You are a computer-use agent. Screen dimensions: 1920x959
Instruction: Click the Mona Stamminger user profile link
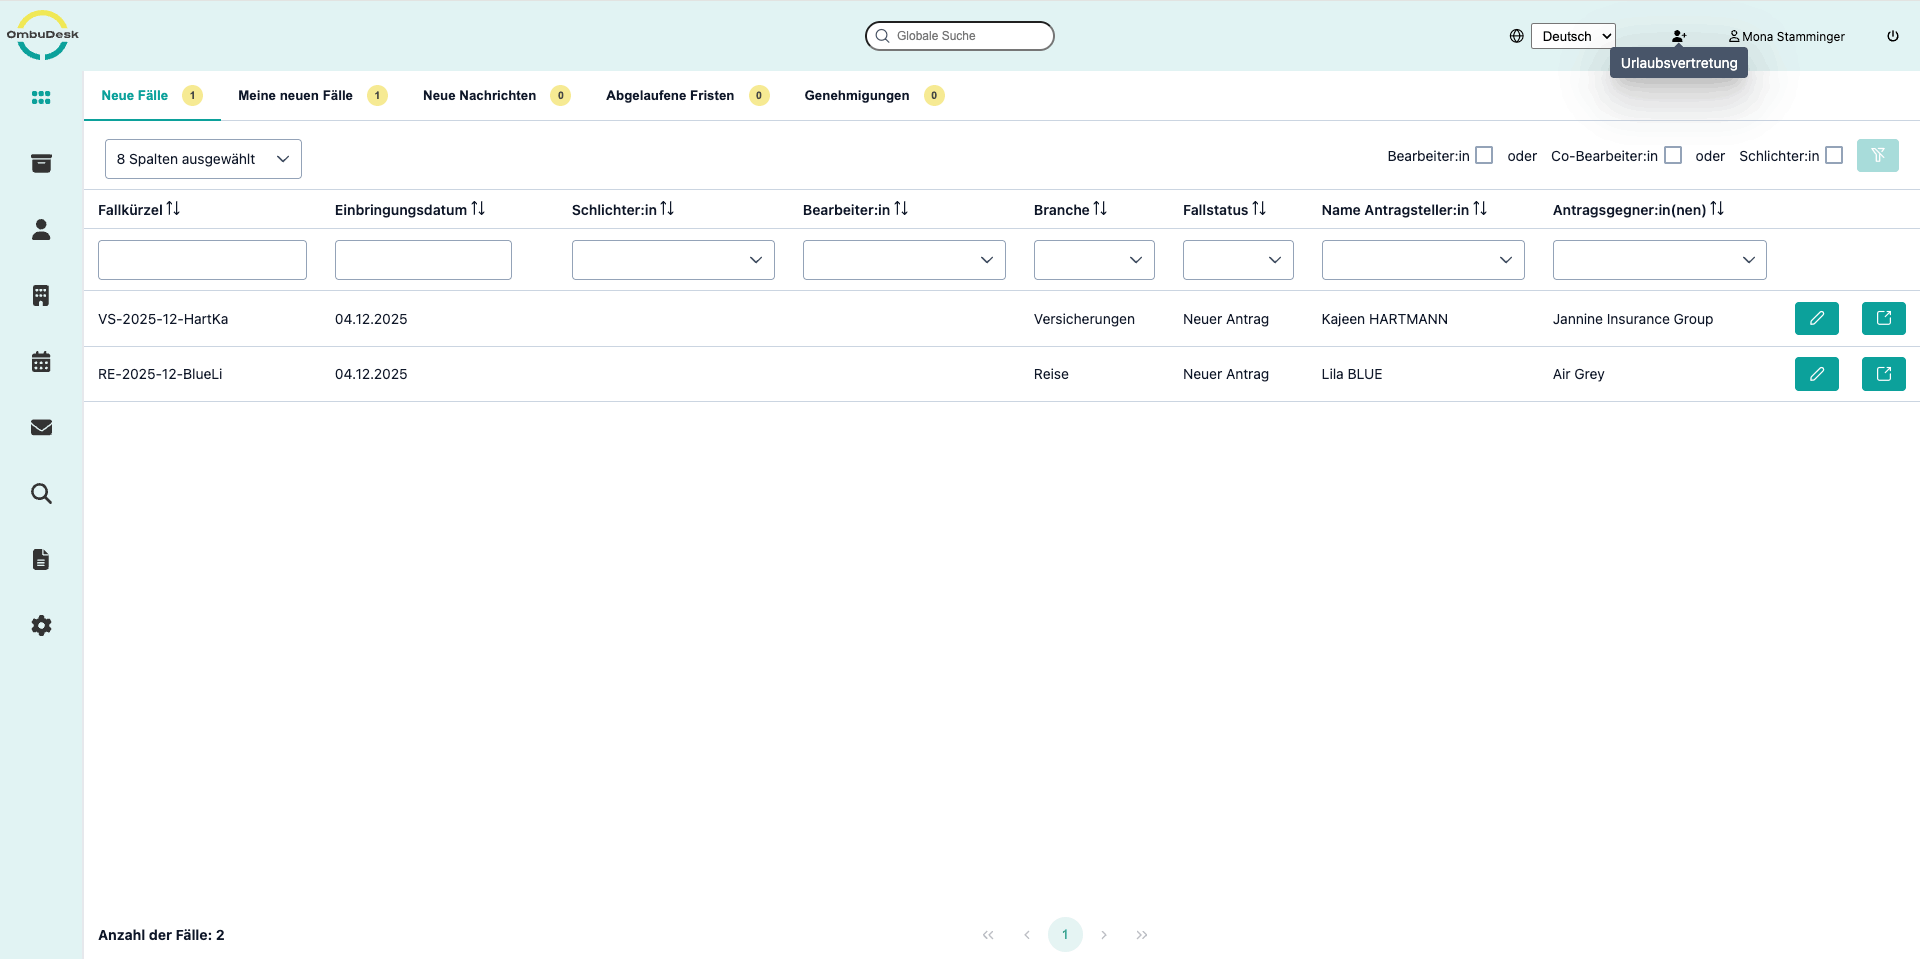(x=1787, y=36)
